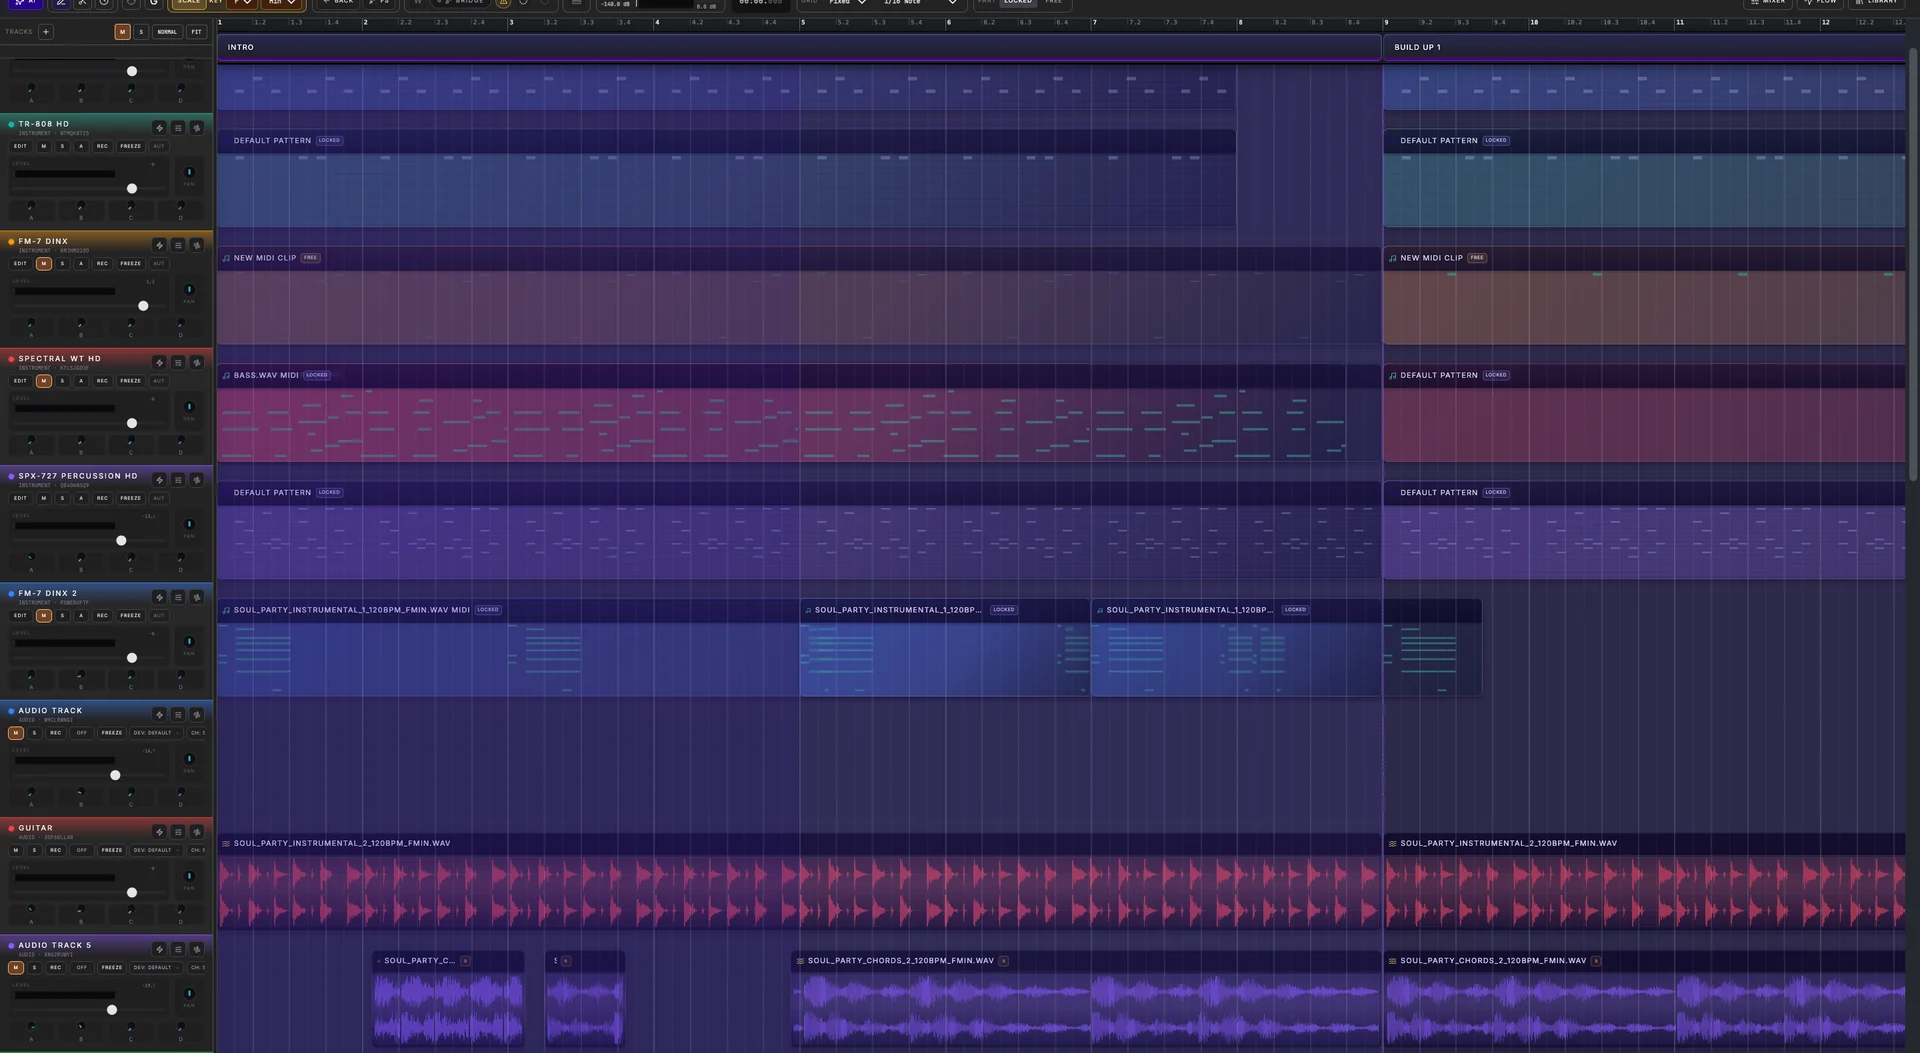Toggle the global M button in Tracks header

click(x=122, y=32)
